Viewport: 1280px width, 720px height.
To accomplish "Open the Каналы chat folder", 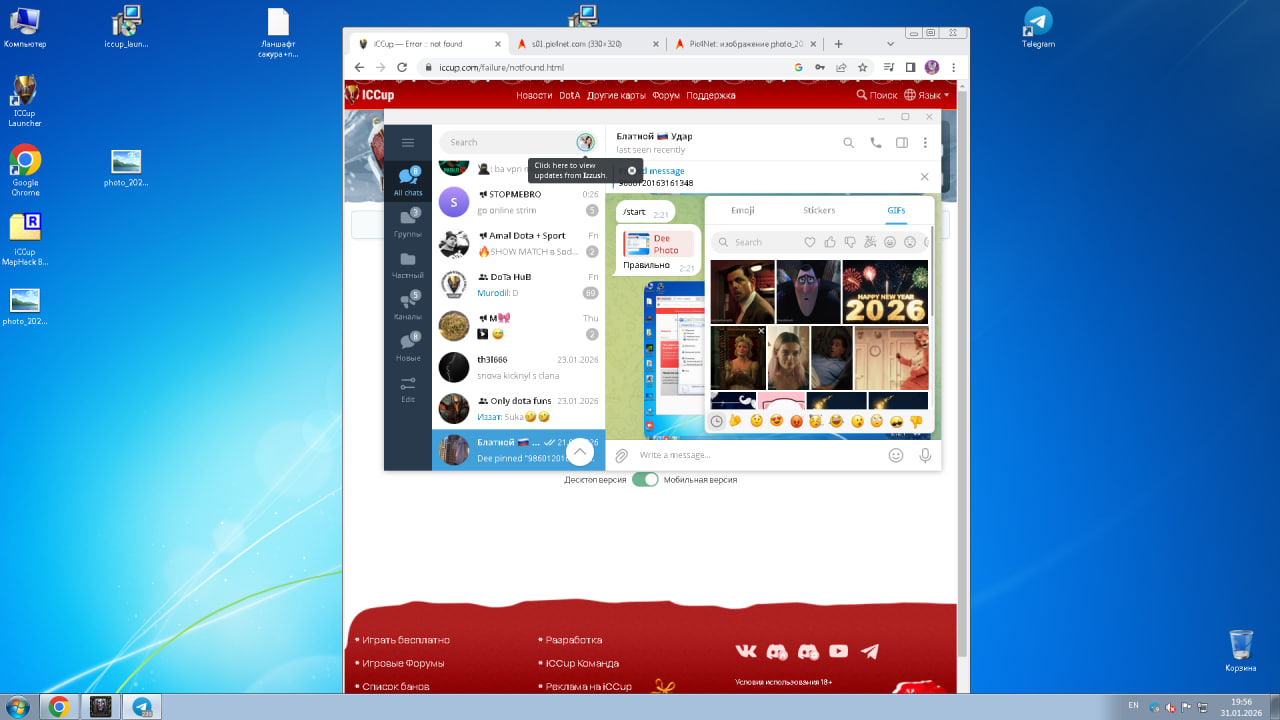I will click(408, 306).
